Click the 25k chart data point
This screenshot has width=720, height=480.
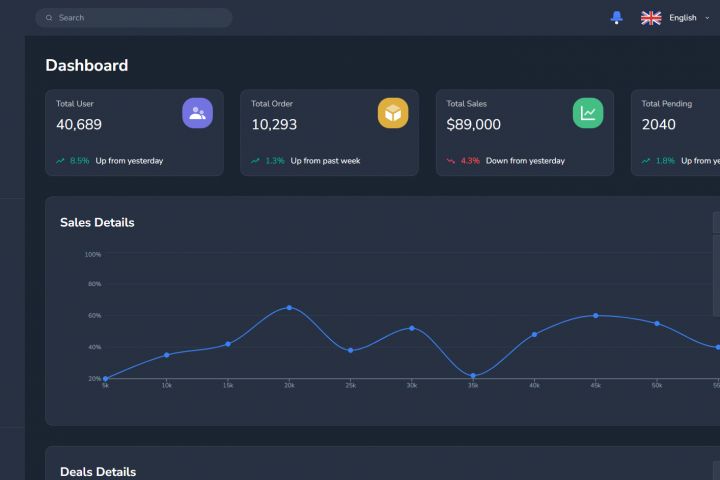click(350, 350)
